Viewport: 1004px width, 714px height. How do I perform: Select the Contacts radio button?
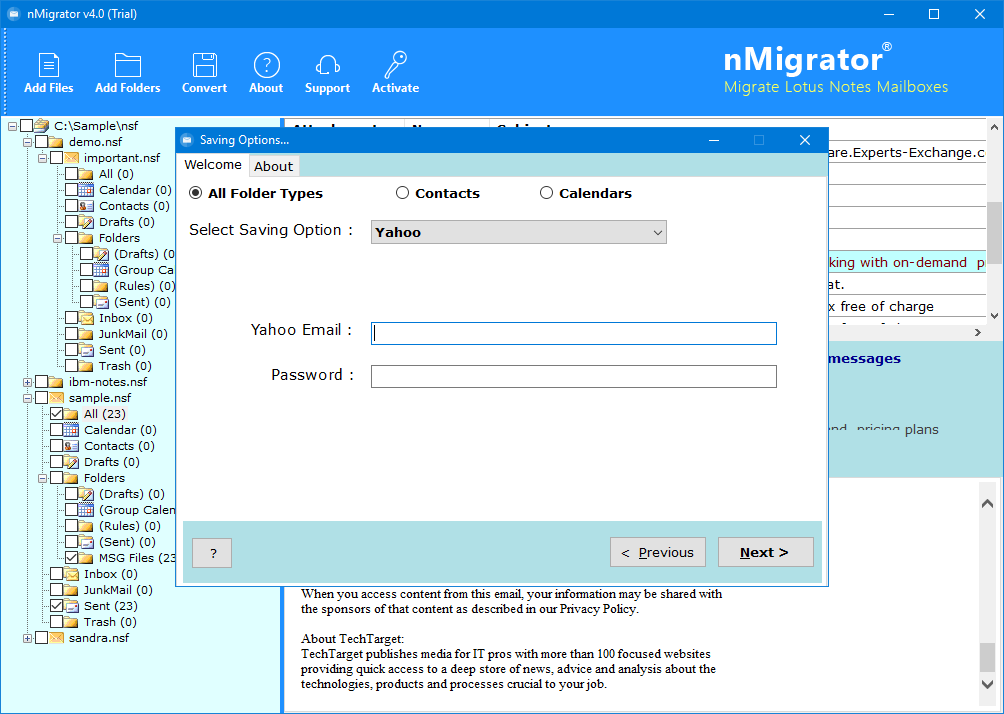tap(402, 193)
